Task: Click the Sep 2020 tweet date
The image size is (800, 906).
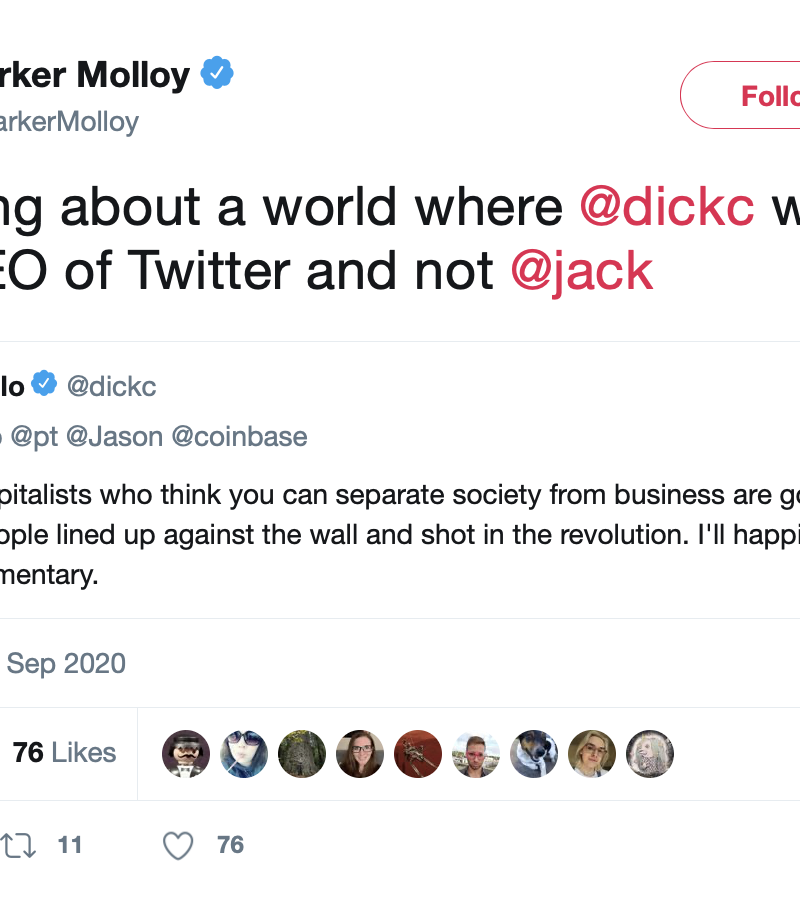Action: coord(66,663)
